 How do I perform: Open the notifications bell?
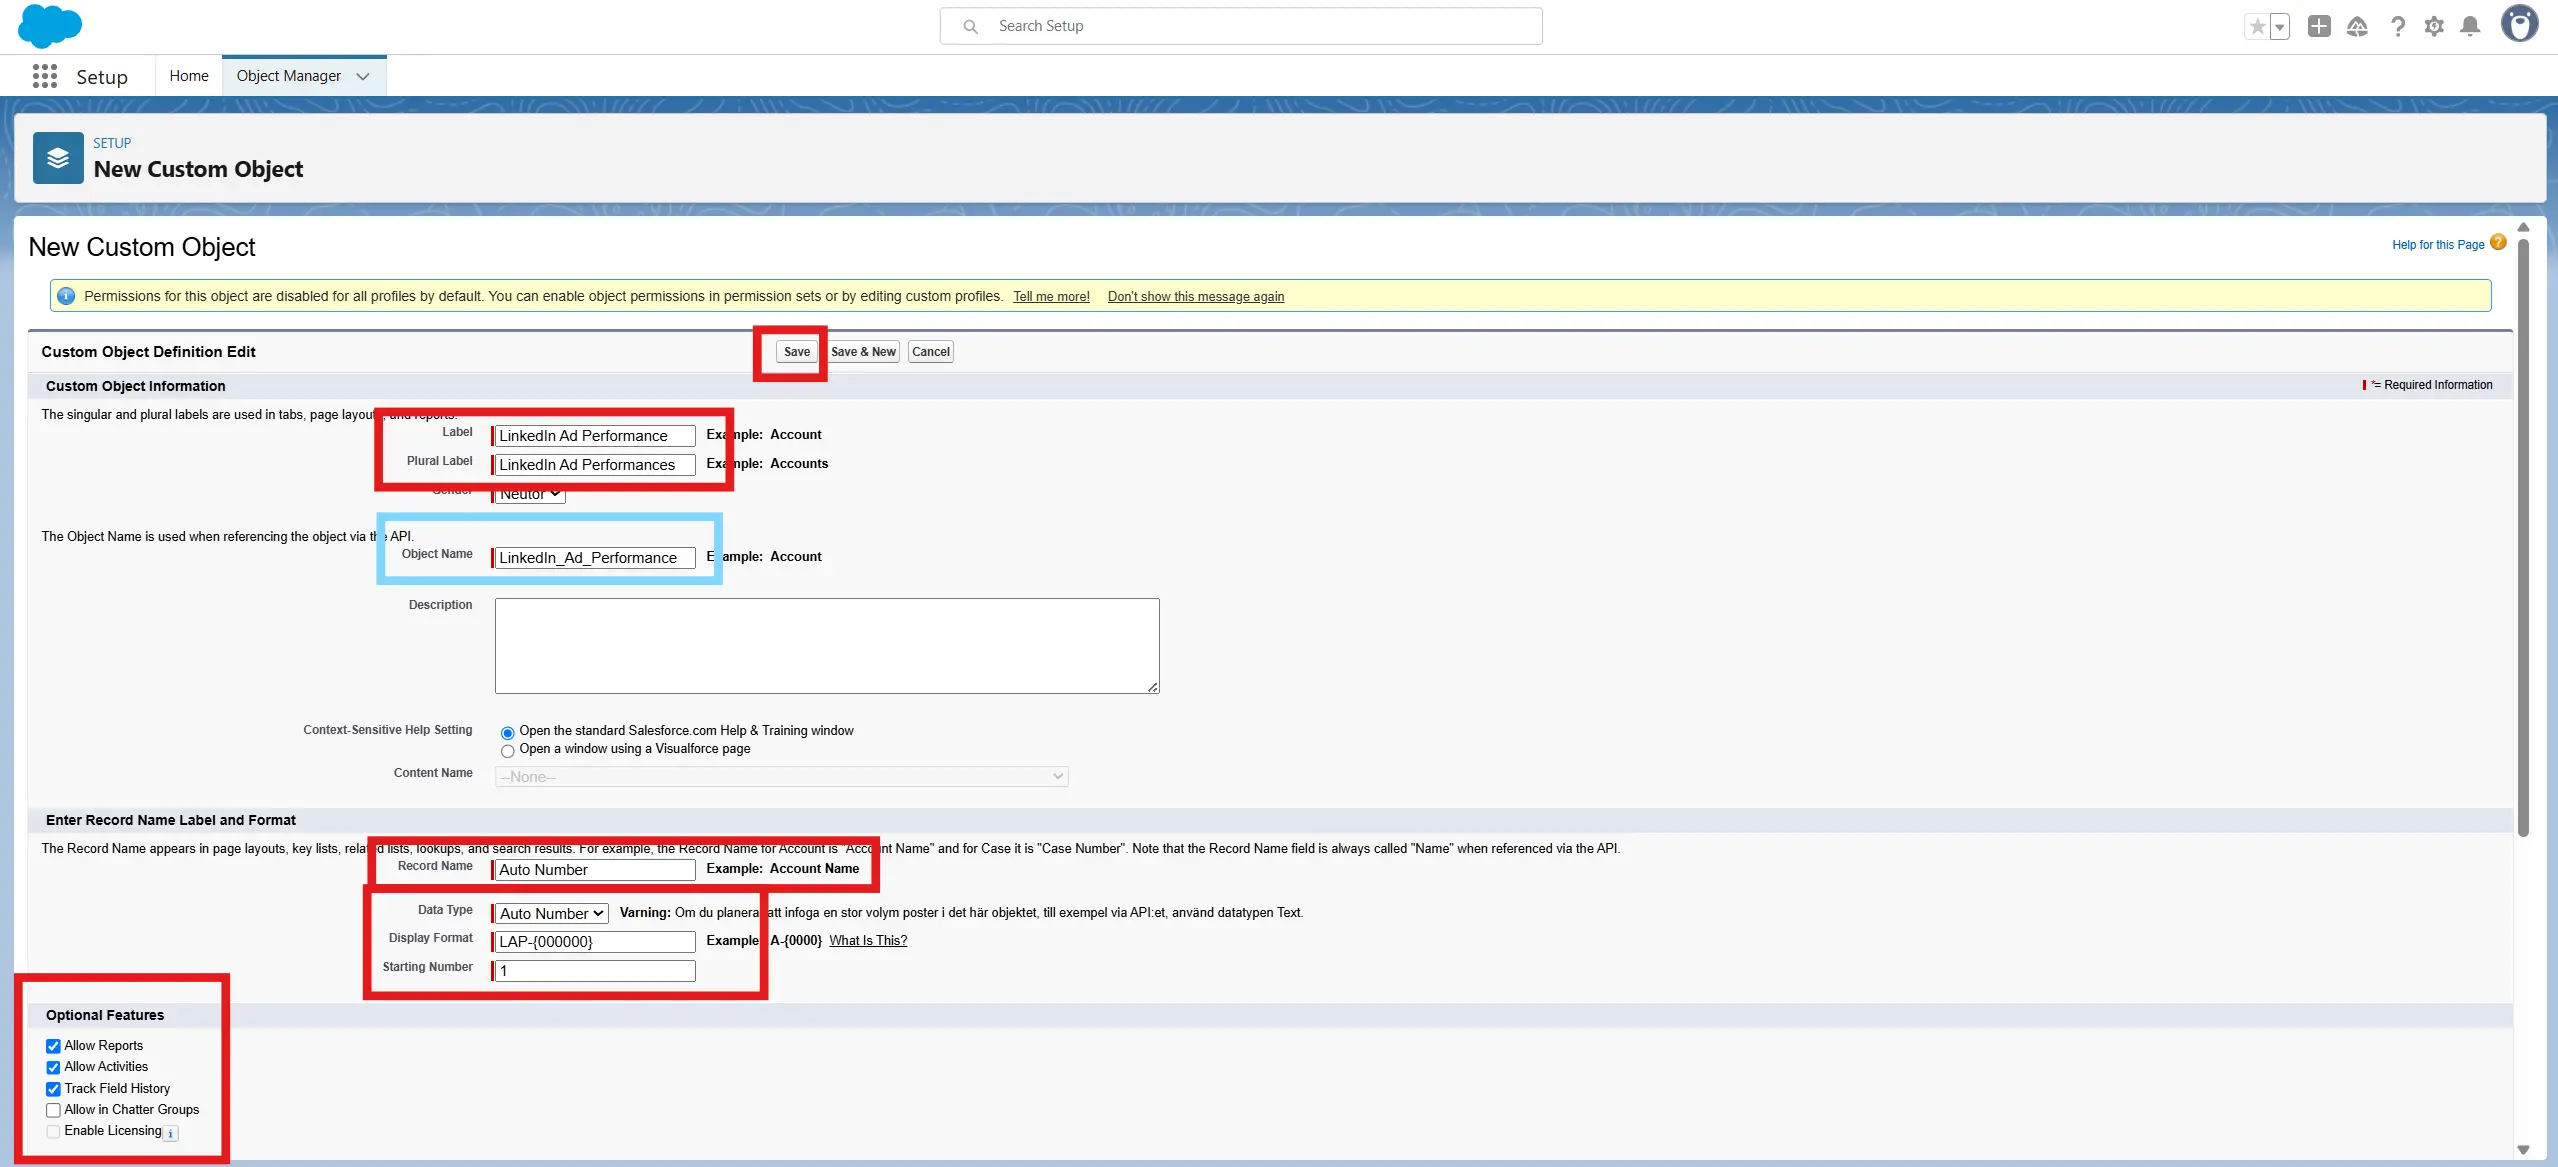pos(2470,27)
